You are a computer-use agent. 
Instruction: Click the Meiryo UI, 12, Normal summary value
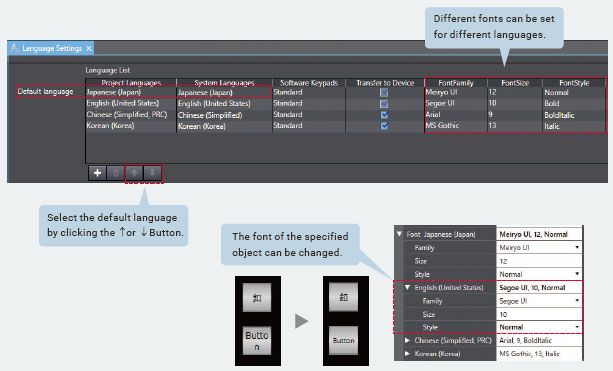pos(539,234)
